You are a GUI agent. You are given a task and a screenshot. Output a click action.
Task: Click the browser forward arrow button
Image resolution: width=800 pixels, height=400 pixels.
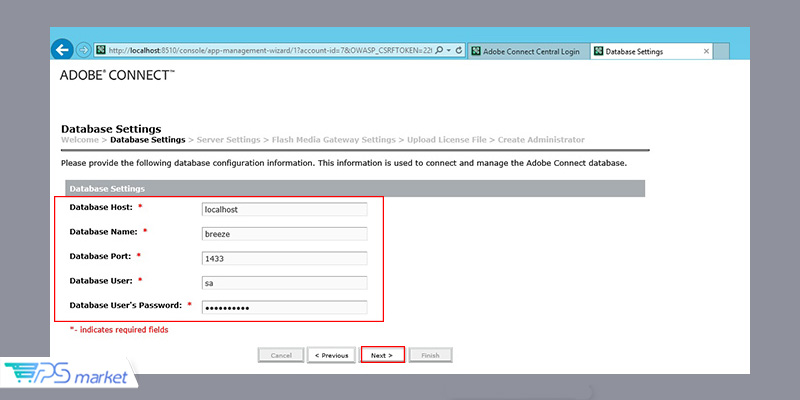[x=84, y=50]
